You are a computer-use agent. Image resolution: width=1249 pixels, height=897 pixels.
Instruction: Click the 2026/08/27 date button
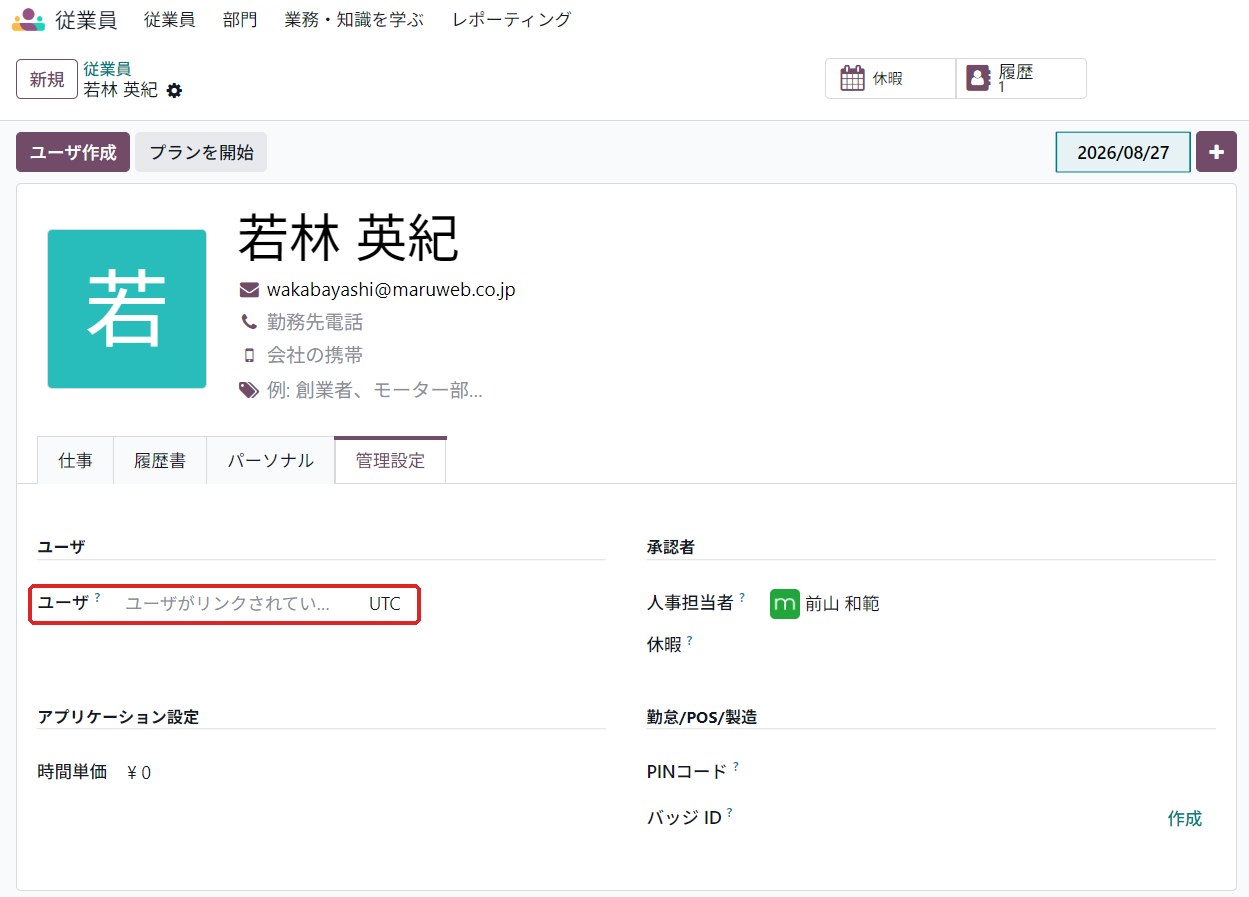(1123, 152)
